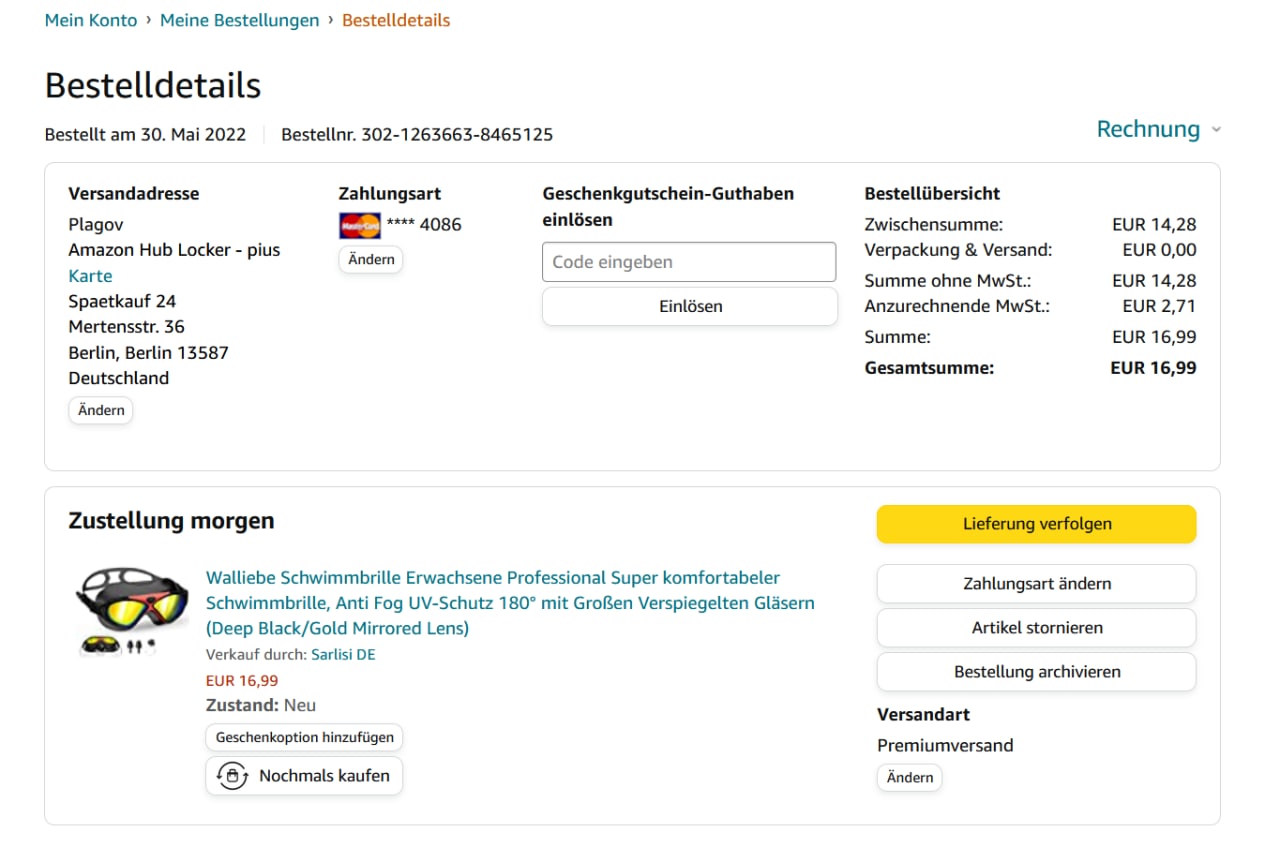Click the Berlin, Berlin 13587 address line
Image resolution: width=1280 pixels, height=847 pixels.
[148, 353]
